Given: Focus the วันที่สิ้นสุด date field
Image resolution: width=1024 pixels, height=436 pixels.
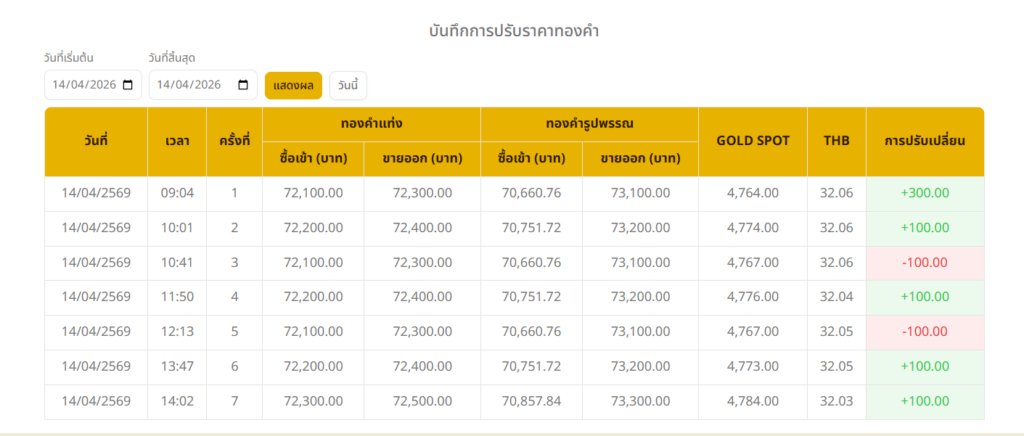Looking at the screenshot, I should tap(190, 85).
